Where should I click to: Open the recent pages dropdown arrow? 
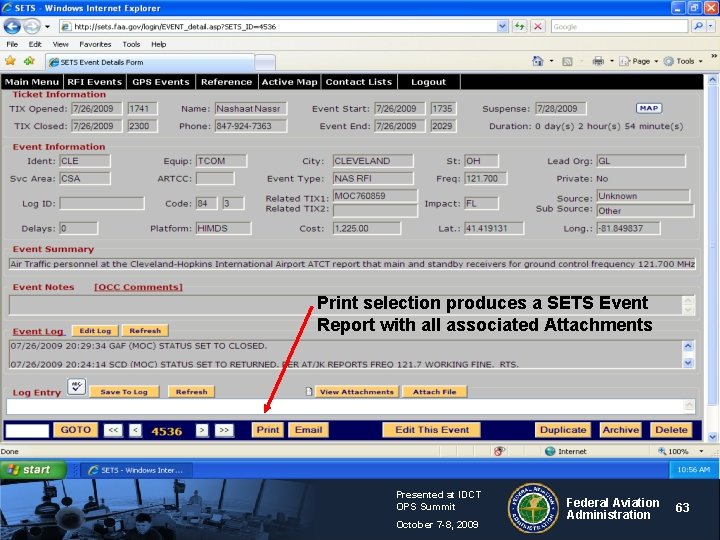tap(47, 27)
